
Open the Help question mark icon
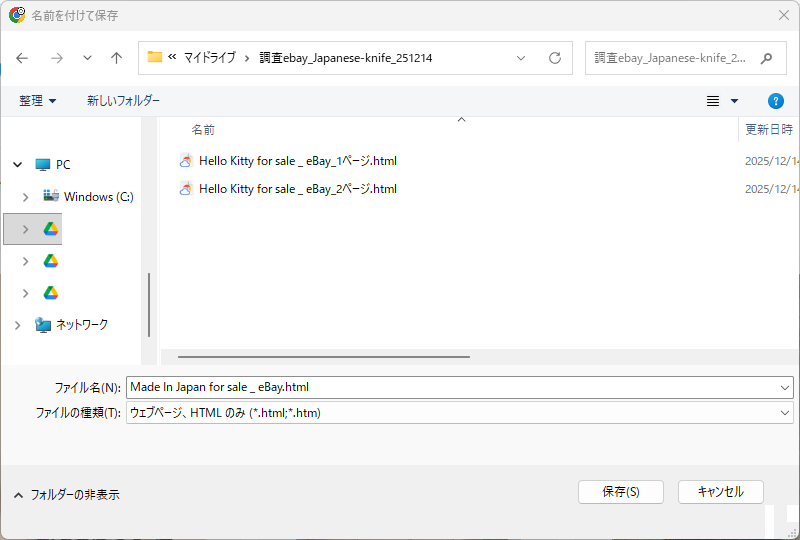775,101
